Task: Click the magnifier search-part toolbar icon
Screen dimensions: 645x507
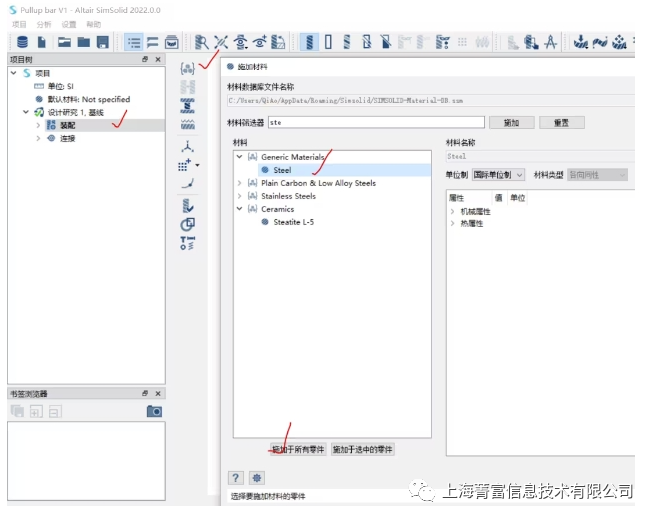Action: click(201, 42)
